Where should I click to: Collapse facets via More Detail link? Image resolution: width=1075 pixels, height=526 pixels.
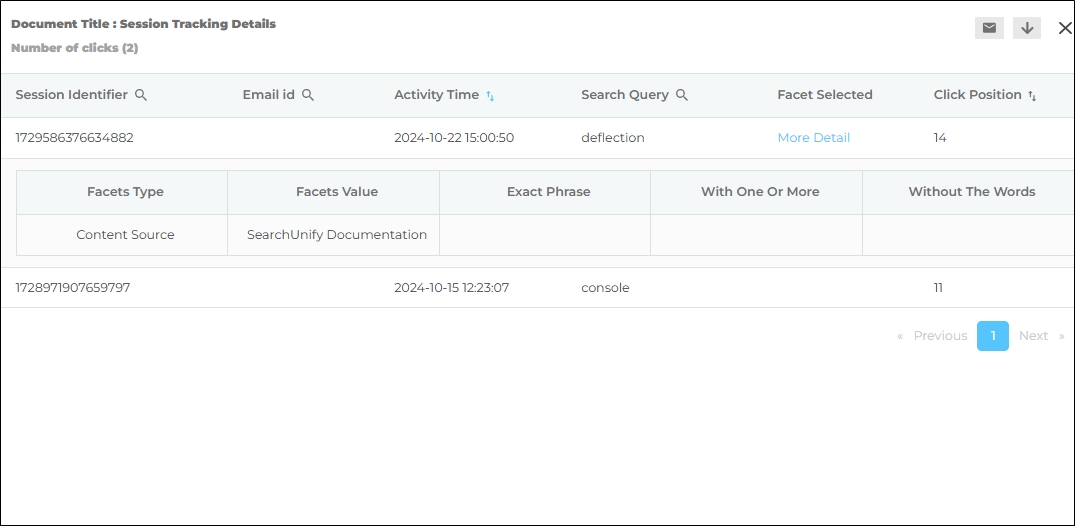(813, 138)
